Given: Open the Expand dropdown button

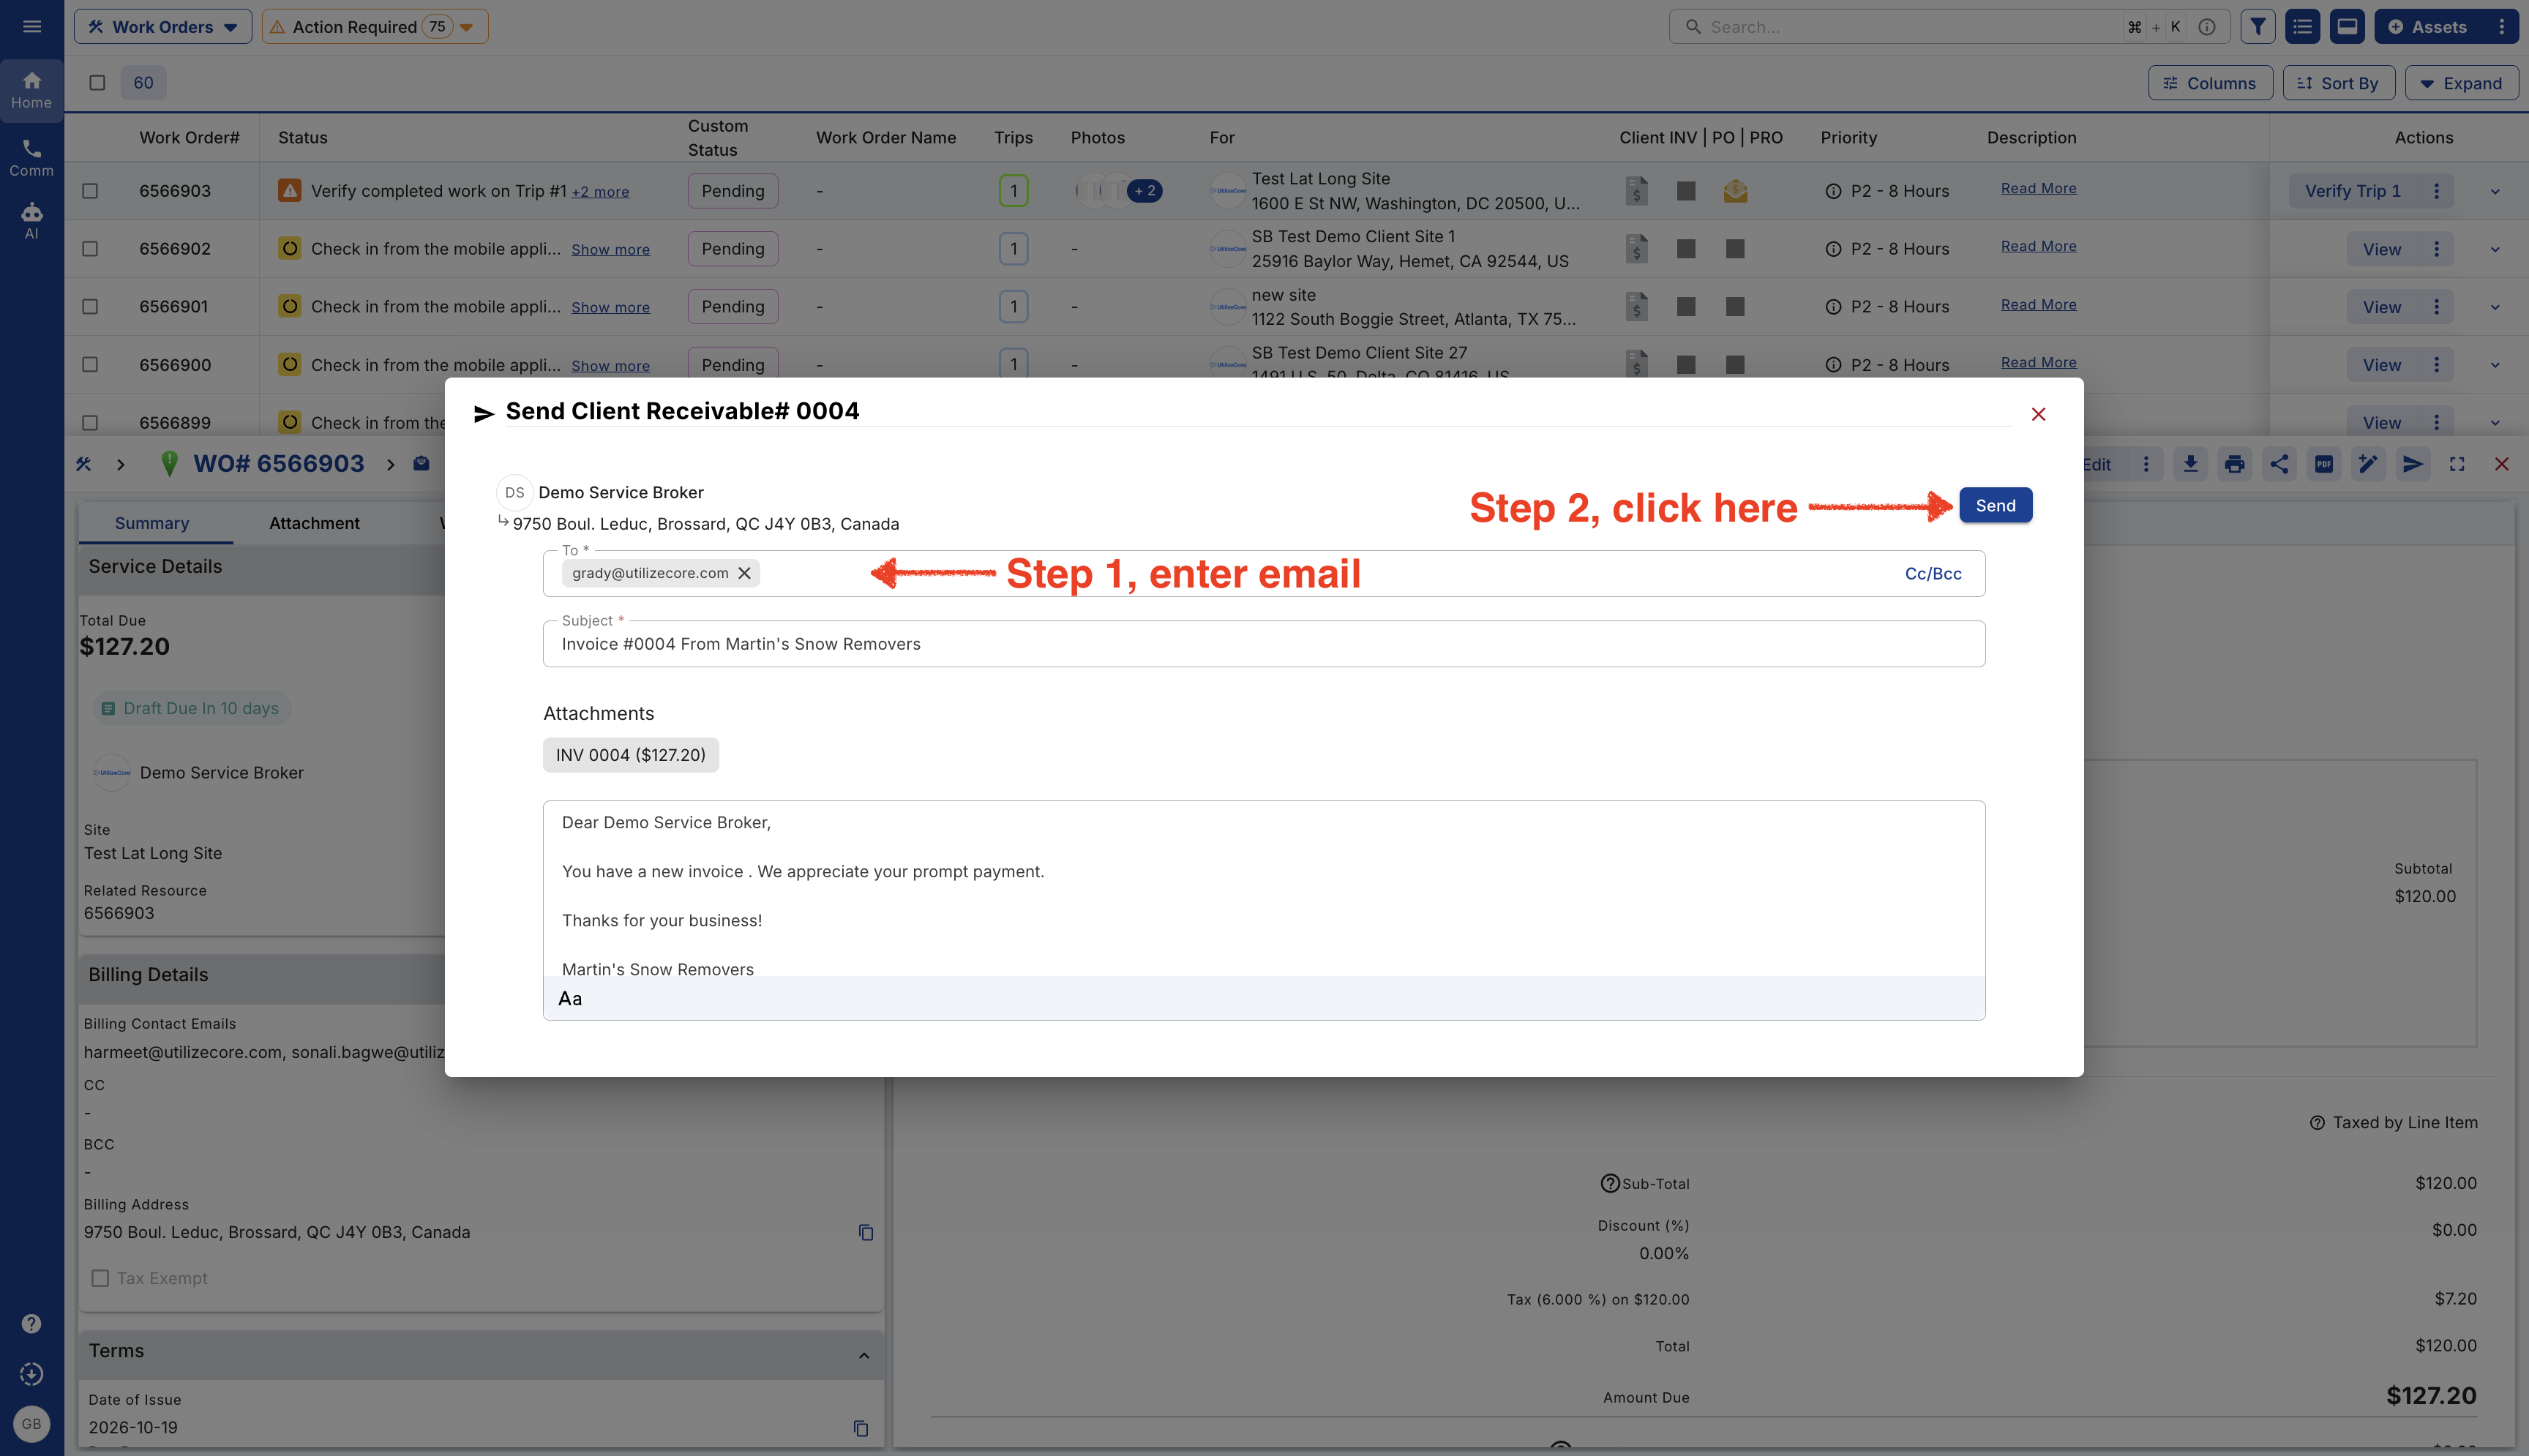Looking at the screenshot, I should pyautogui.click(x=2461, y=83).
